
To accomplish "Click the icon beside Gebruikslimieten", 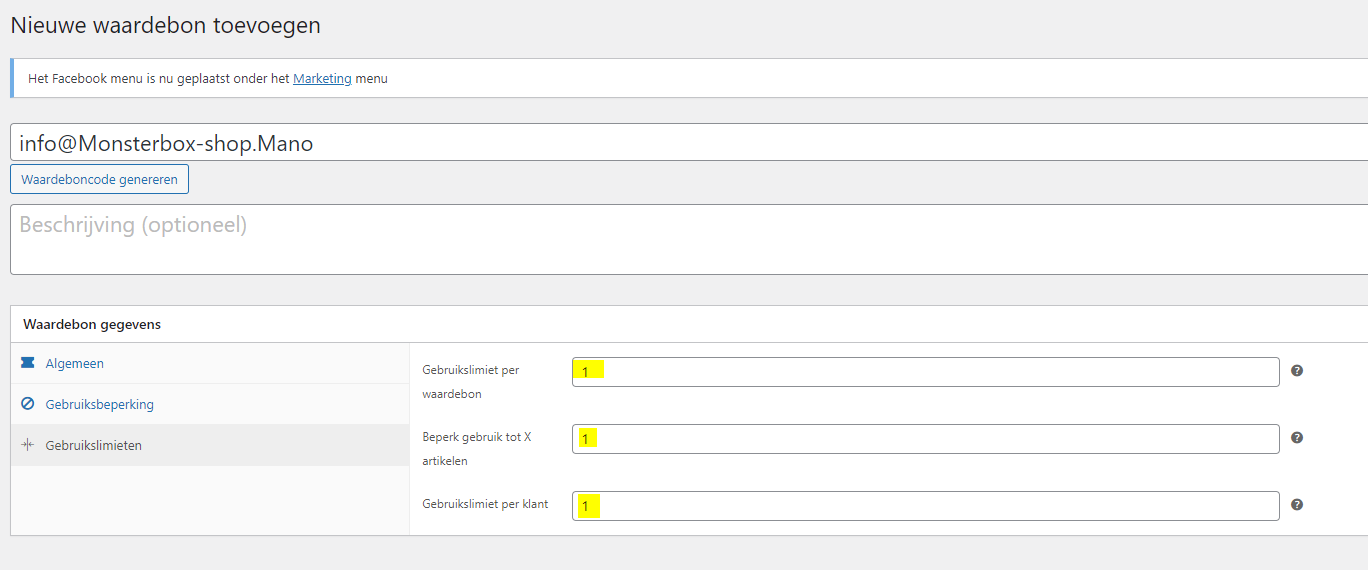I will 27,445.
